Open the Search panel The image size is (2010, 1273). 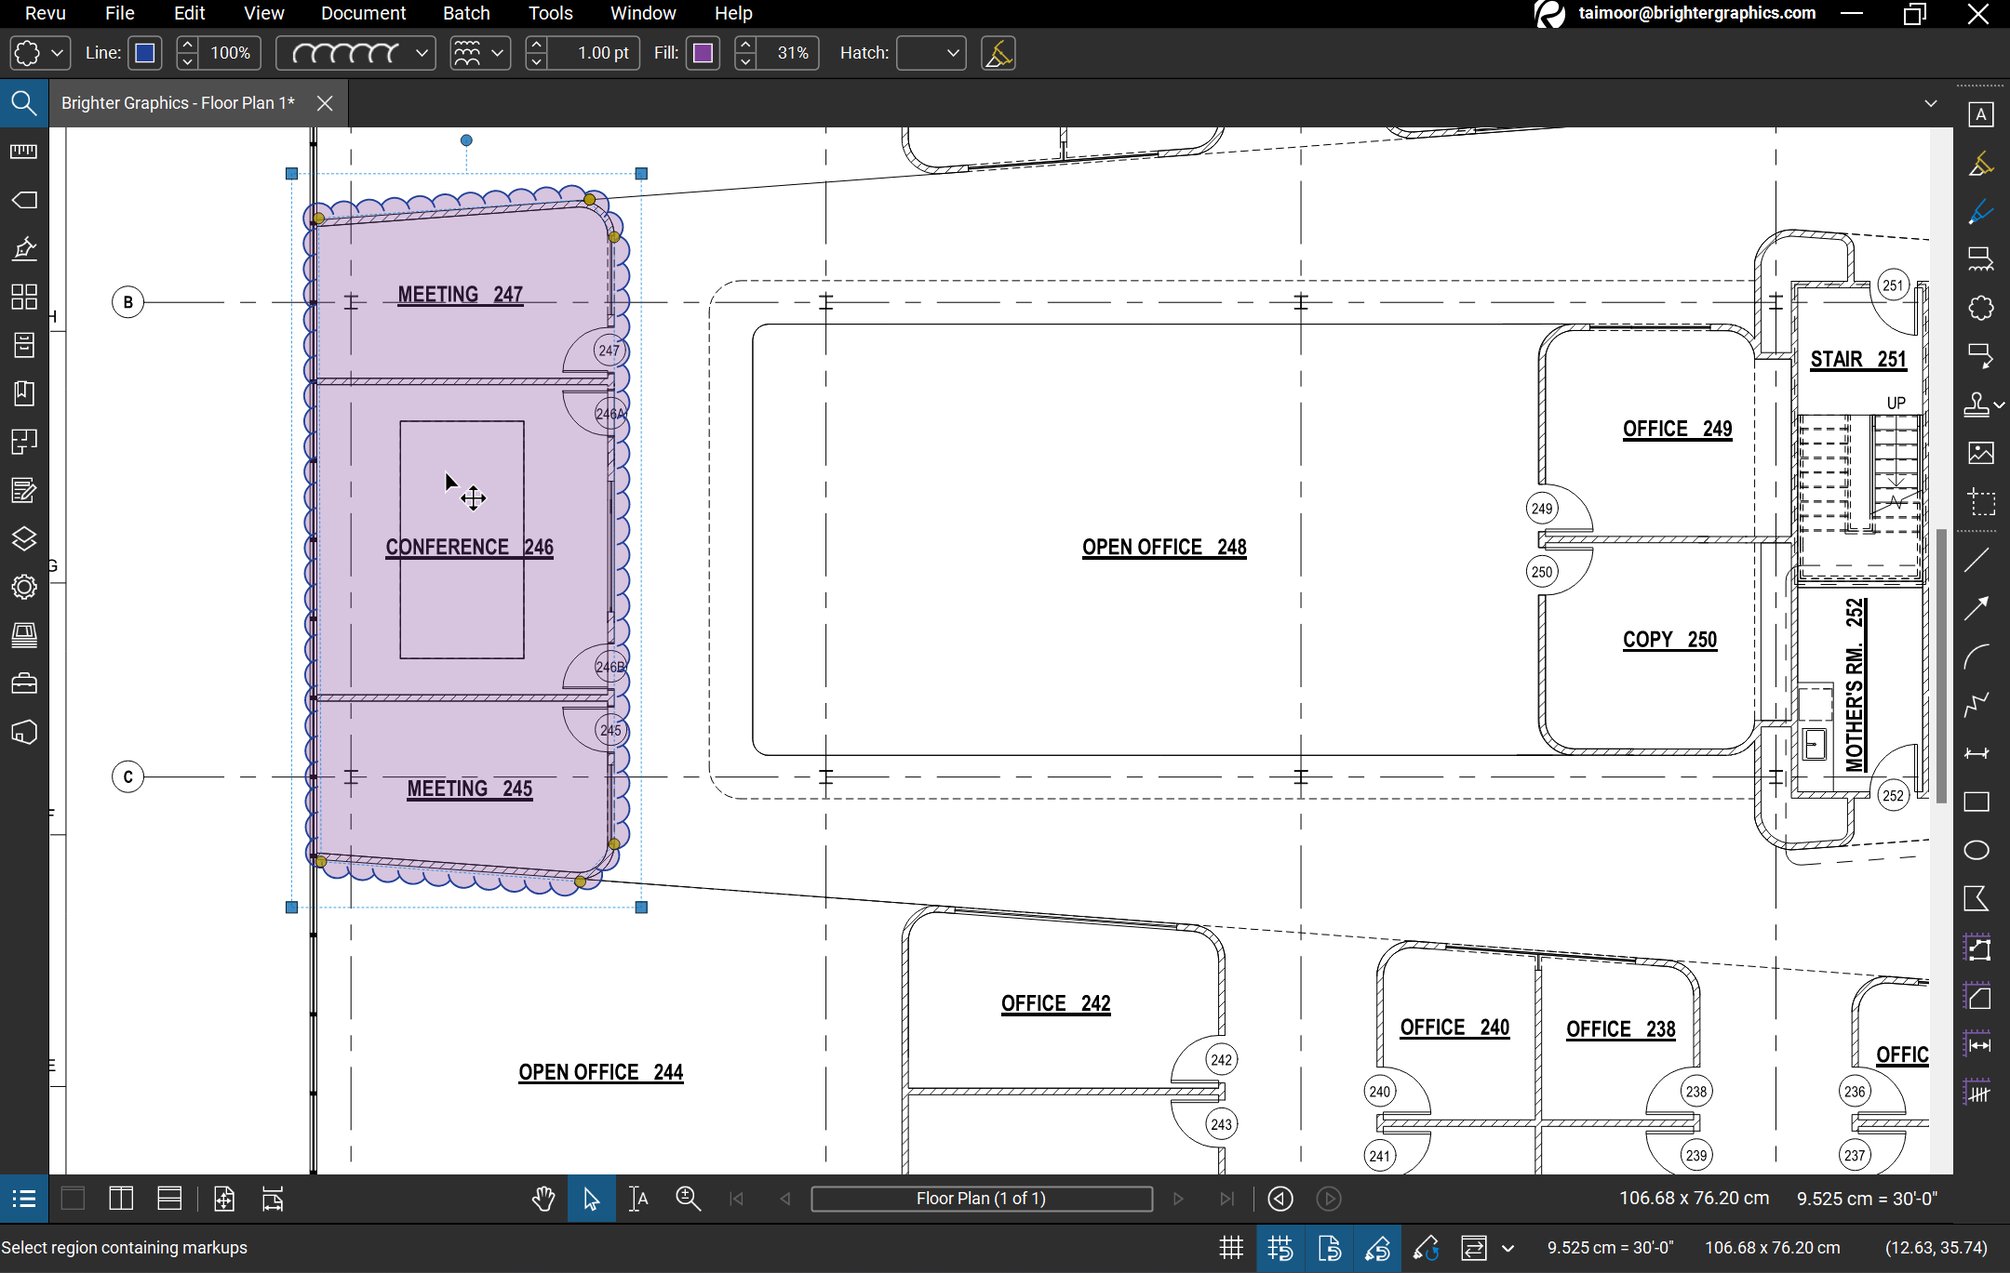click(24, 103)
